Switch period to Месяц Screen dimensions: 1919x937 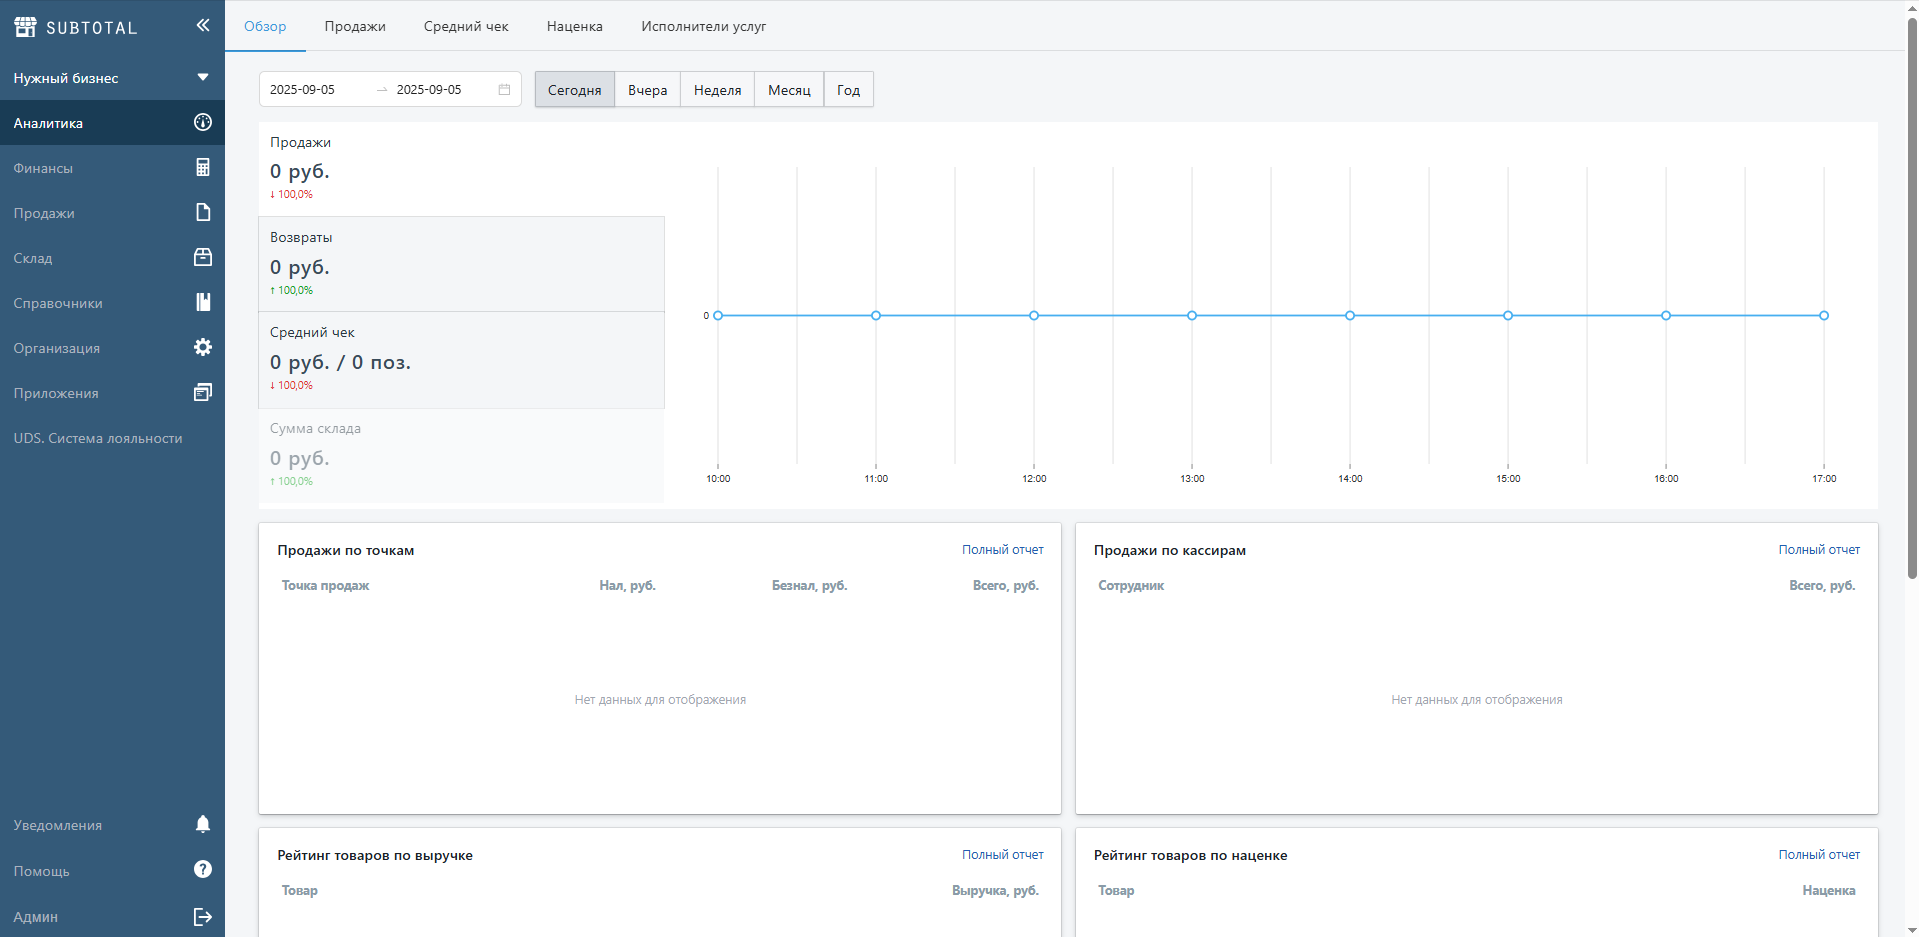(789, 89)
